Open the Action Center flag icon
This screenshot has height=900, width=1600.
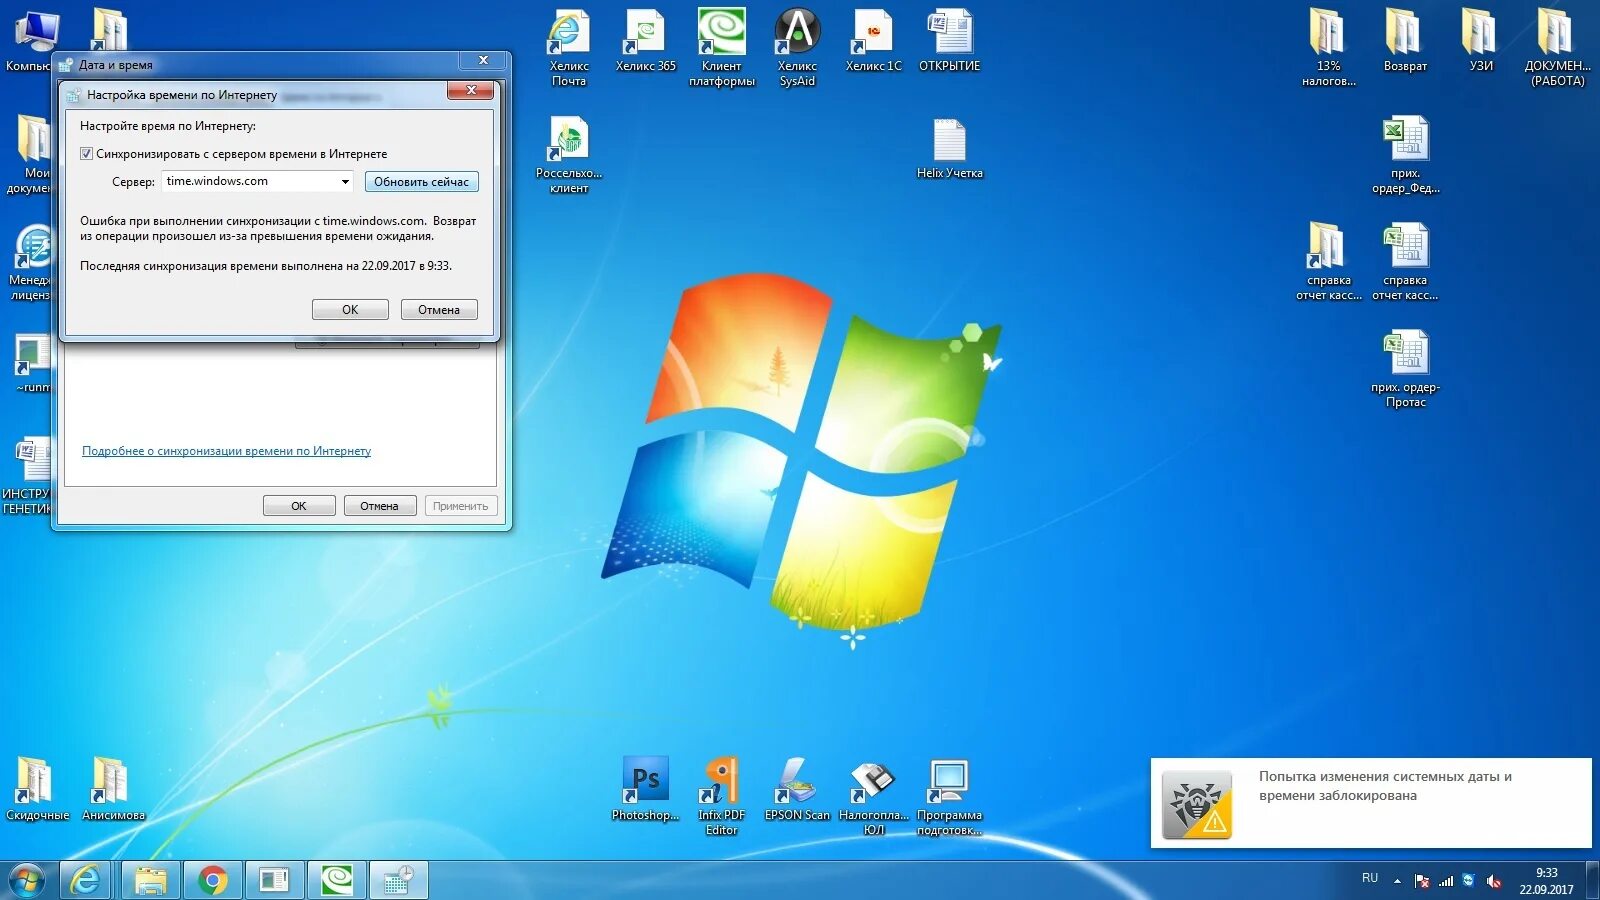(1422, 881)
